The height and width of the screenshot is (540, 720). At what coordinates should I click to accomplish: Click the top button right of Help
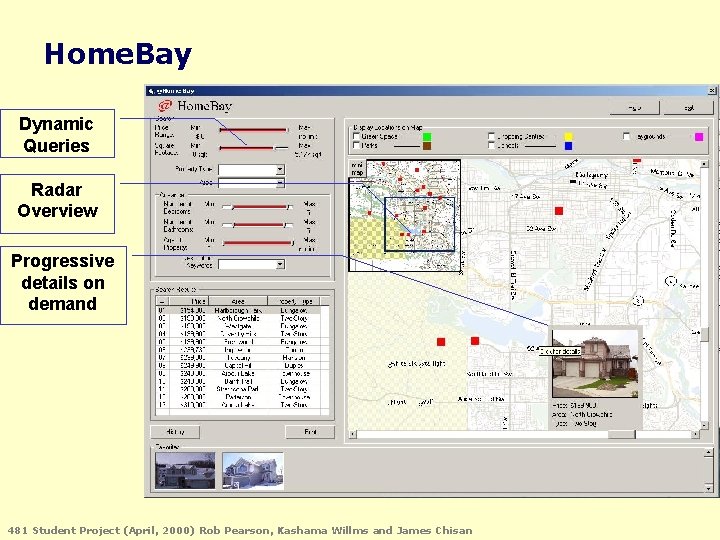tap(689, 108)
